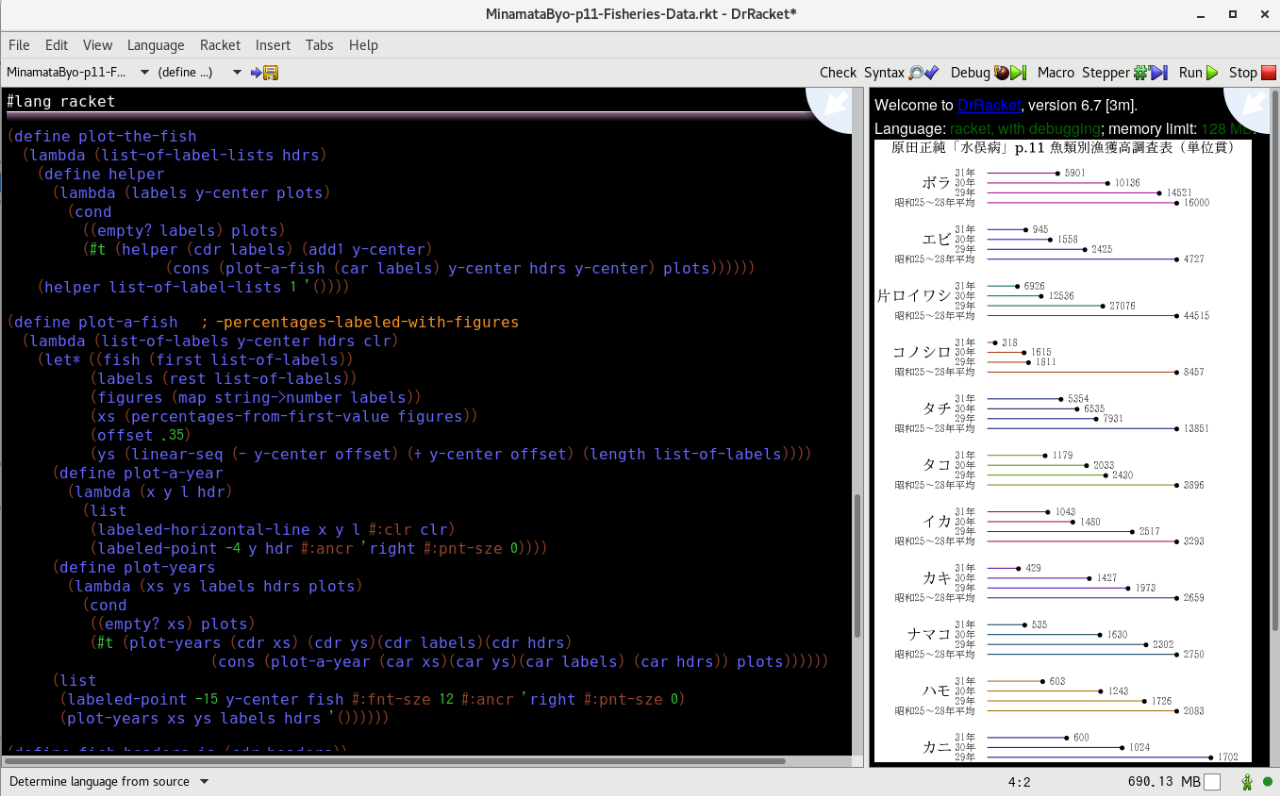Click the blue arrow next to the save icon
The image size is (1280, 796).
[256, 72]
